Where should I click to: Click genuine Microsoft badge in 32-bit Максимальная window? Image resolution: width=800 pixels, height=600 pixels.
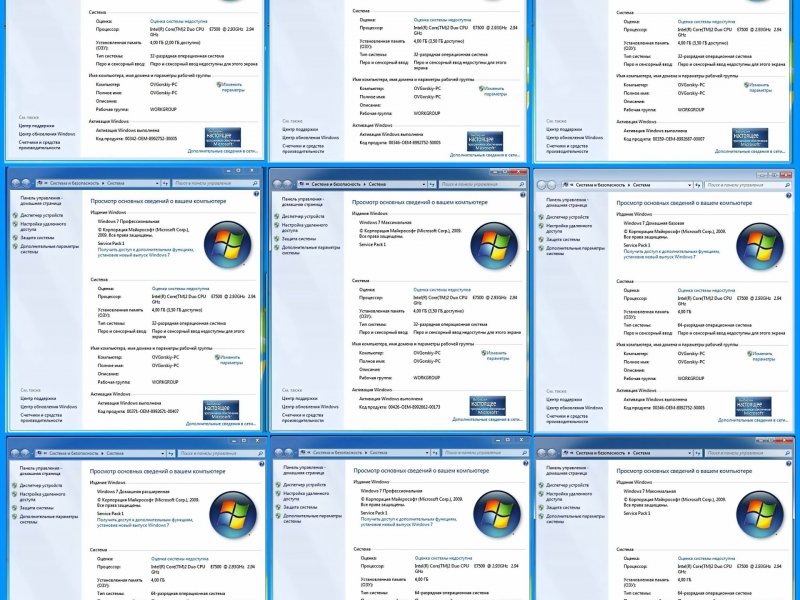(487, 406)
